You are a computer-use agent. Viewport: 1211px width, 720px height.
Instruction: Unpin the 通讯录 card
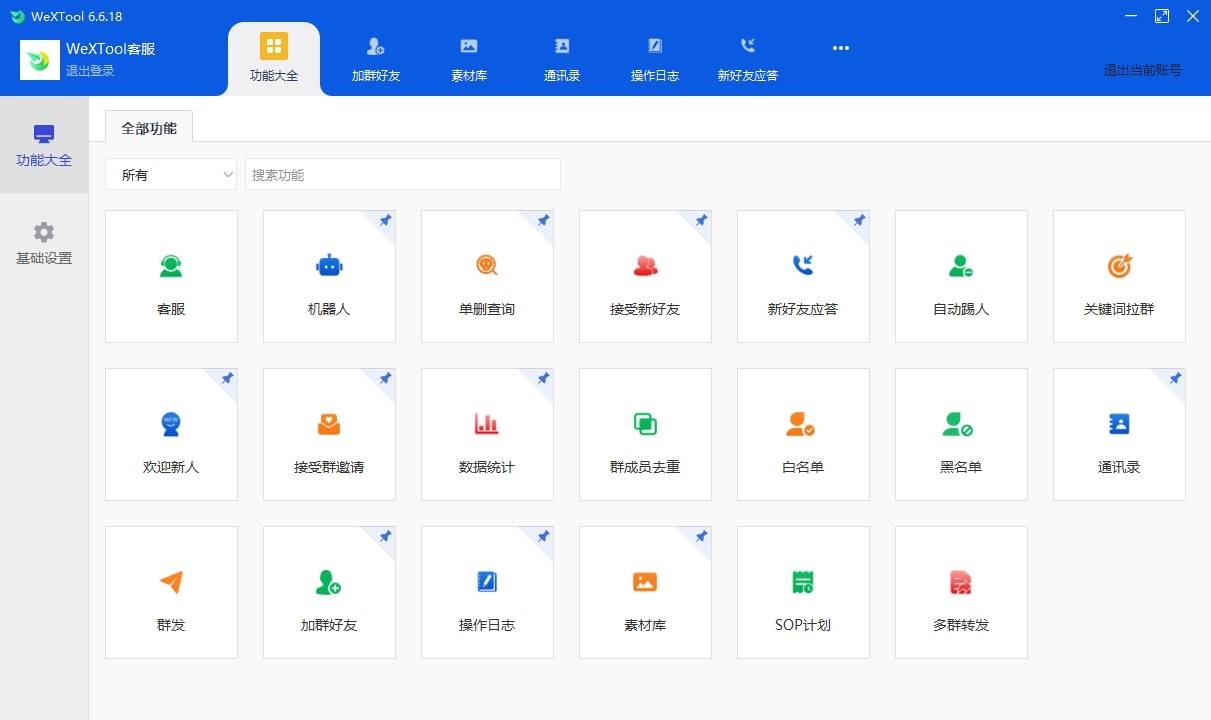tap(1175, 380)
